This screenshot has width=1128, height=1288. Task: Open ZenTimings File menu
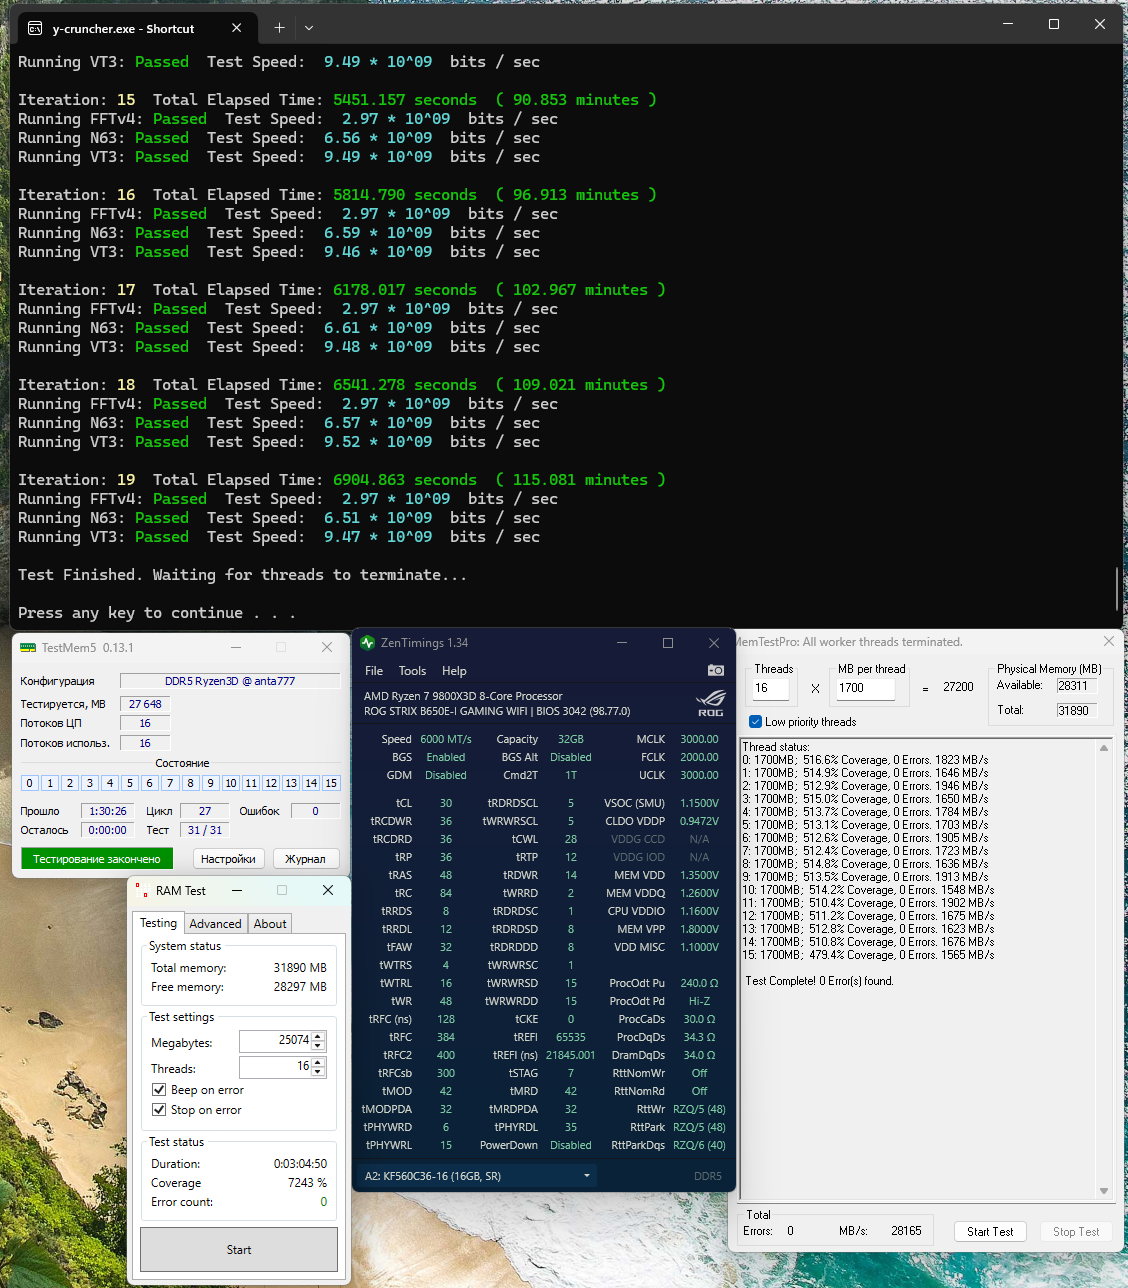click(374, 671)
